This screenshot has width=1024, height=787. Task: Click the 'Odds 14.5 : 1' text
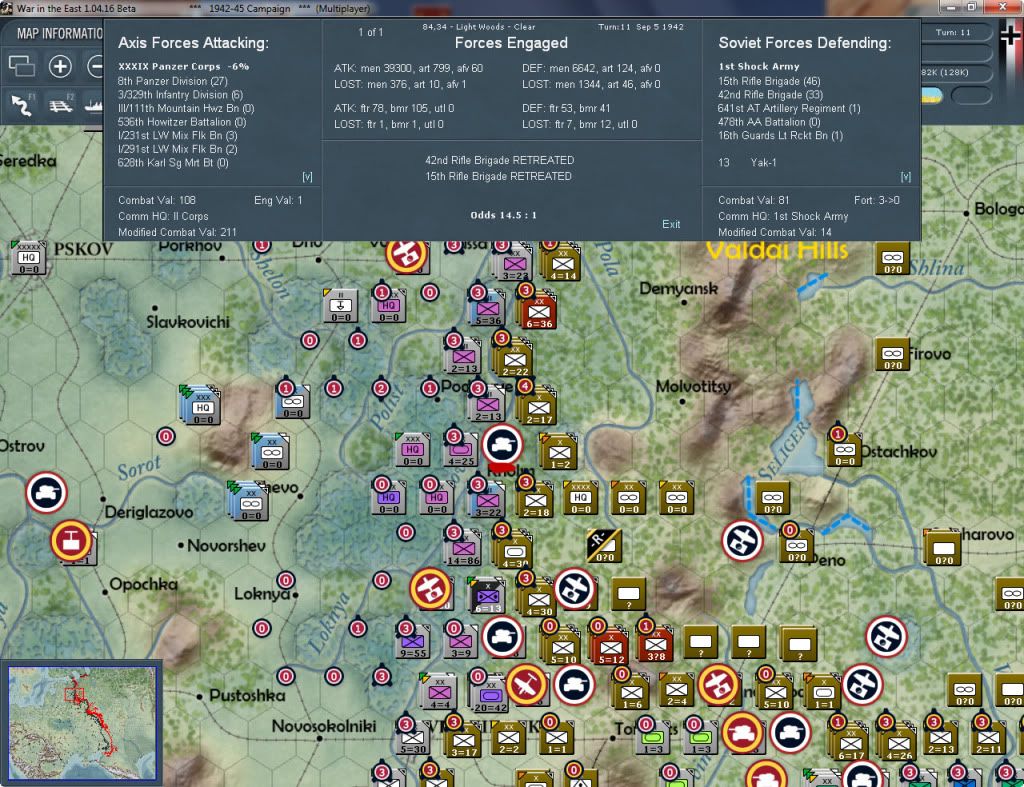tap(504, 215)
